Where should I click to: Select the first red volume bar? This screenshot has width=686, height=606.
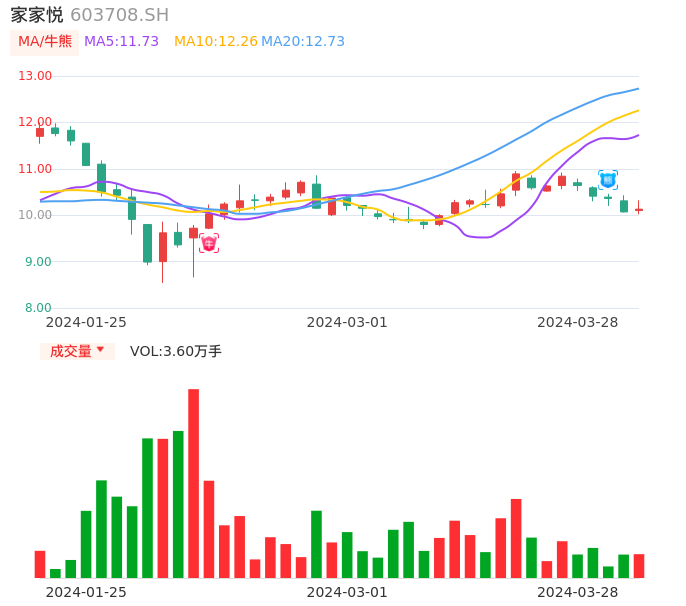click(40, 564)
